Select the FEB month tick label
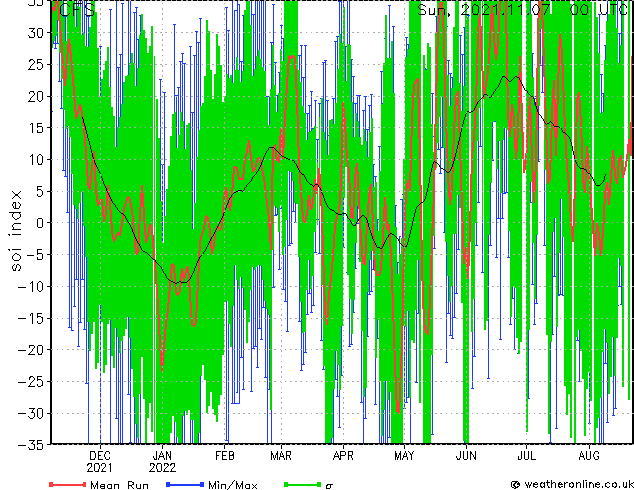 [x=224, y=456]
